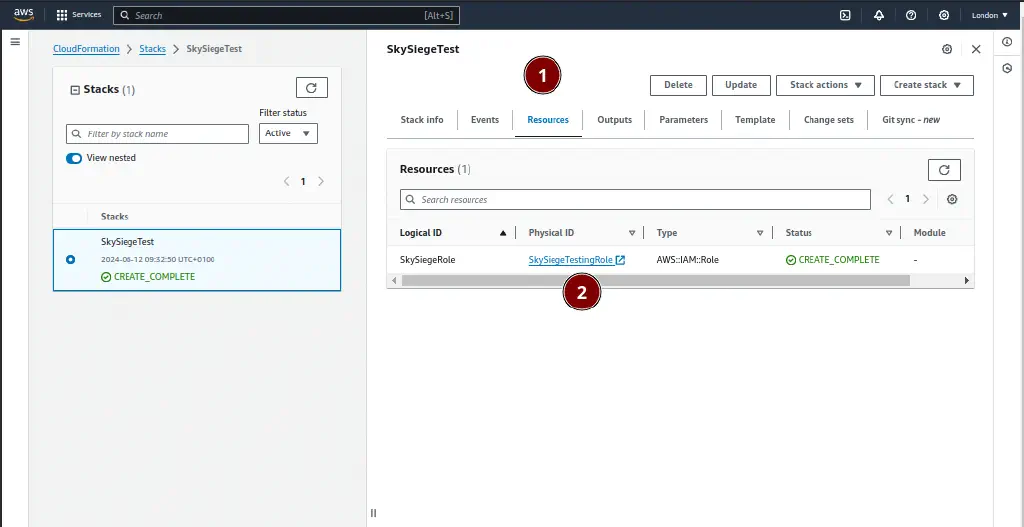Click the split panel resize handle

coord(373,513)
